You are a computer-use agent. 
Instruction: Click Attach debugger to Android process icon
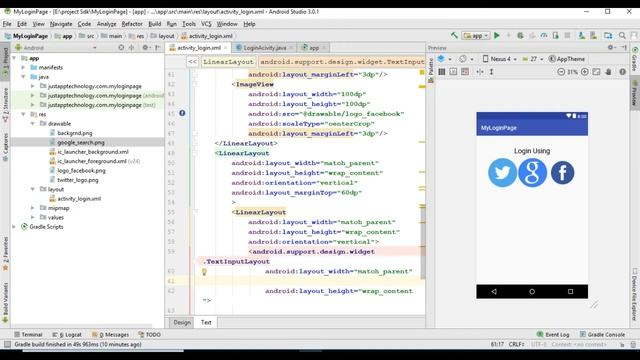tap(556, 36)
